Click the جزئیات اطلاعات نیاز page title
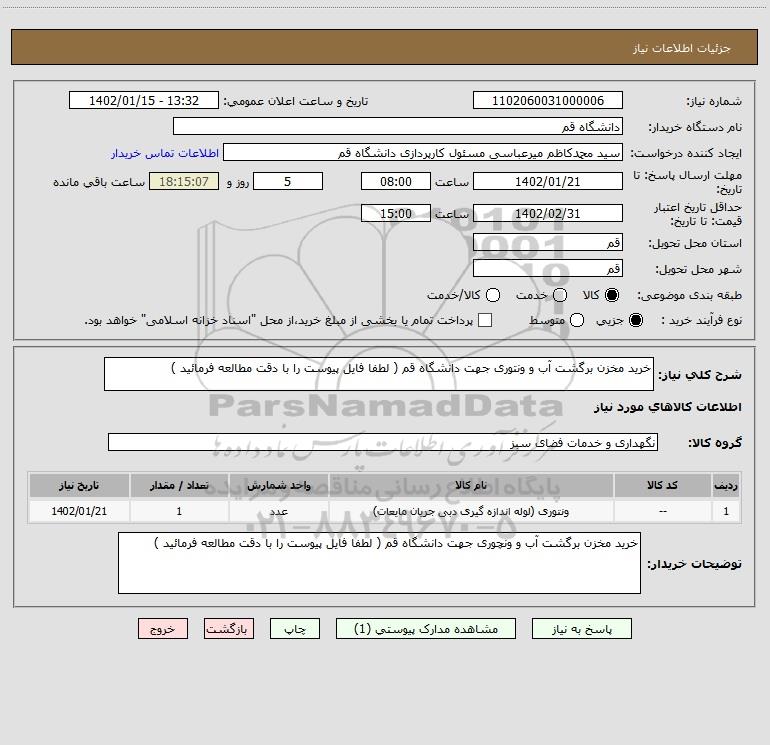Viewport: 770px width, 745px height. pos(682,48)
